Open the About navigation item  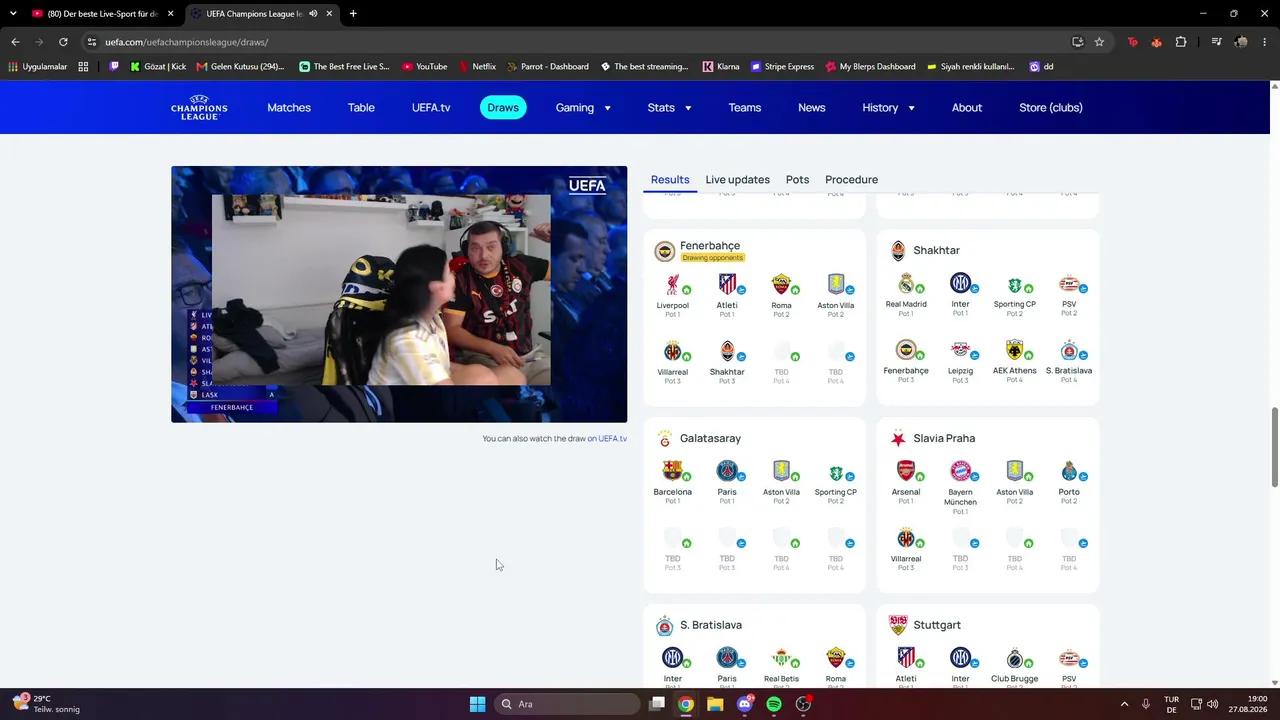pos(967,108)
